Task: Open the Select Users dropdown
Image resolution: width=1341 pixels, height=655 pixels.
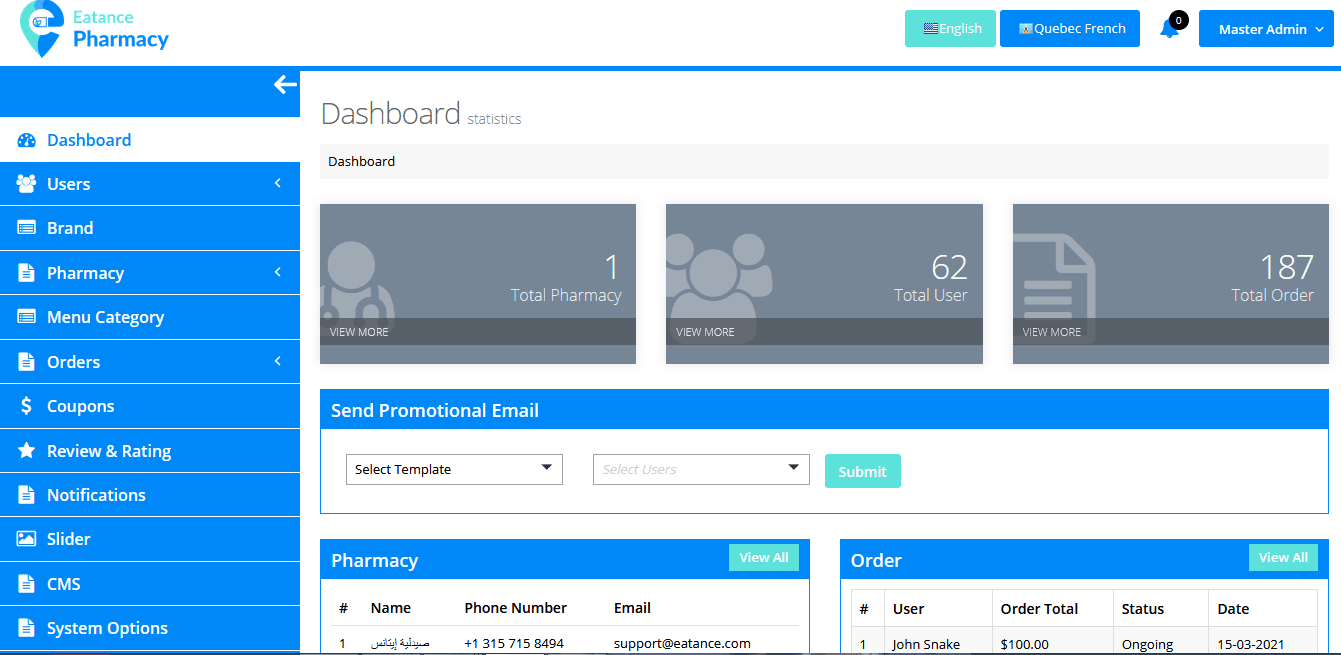Action: pos(700,469)
